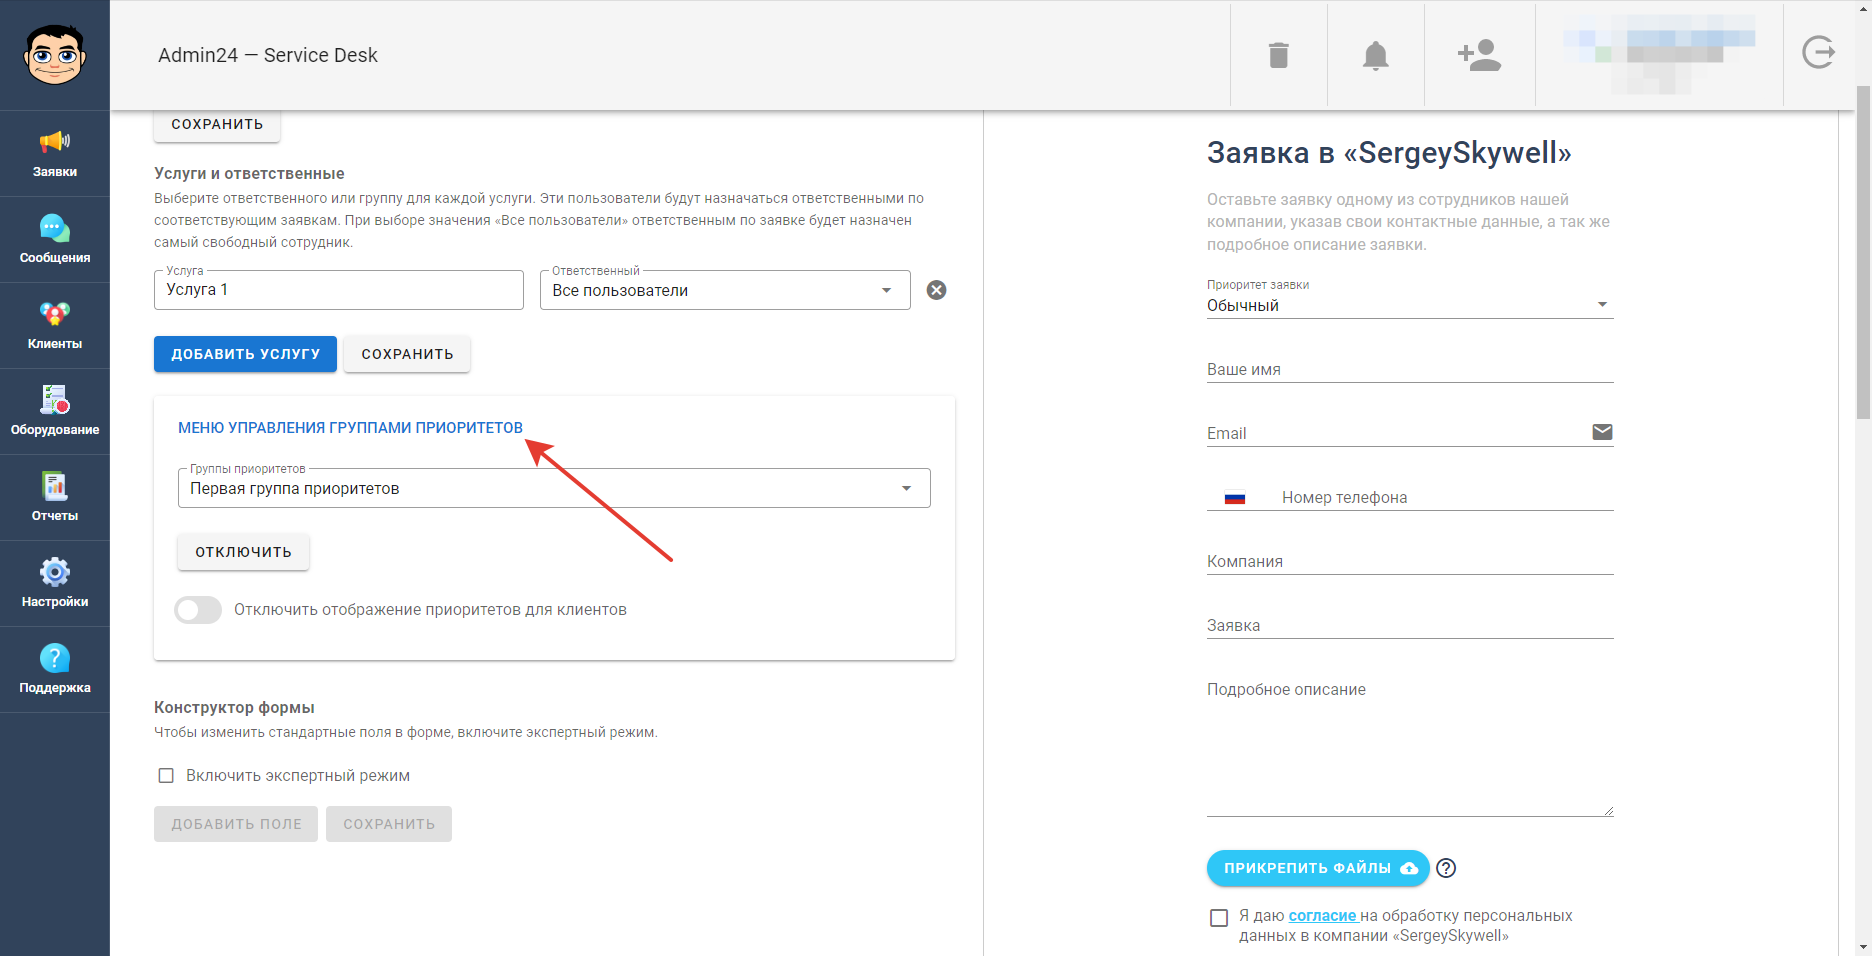Focus the Компания field
Viewport: 1872px width, 956px height.
coord(1410,561)
